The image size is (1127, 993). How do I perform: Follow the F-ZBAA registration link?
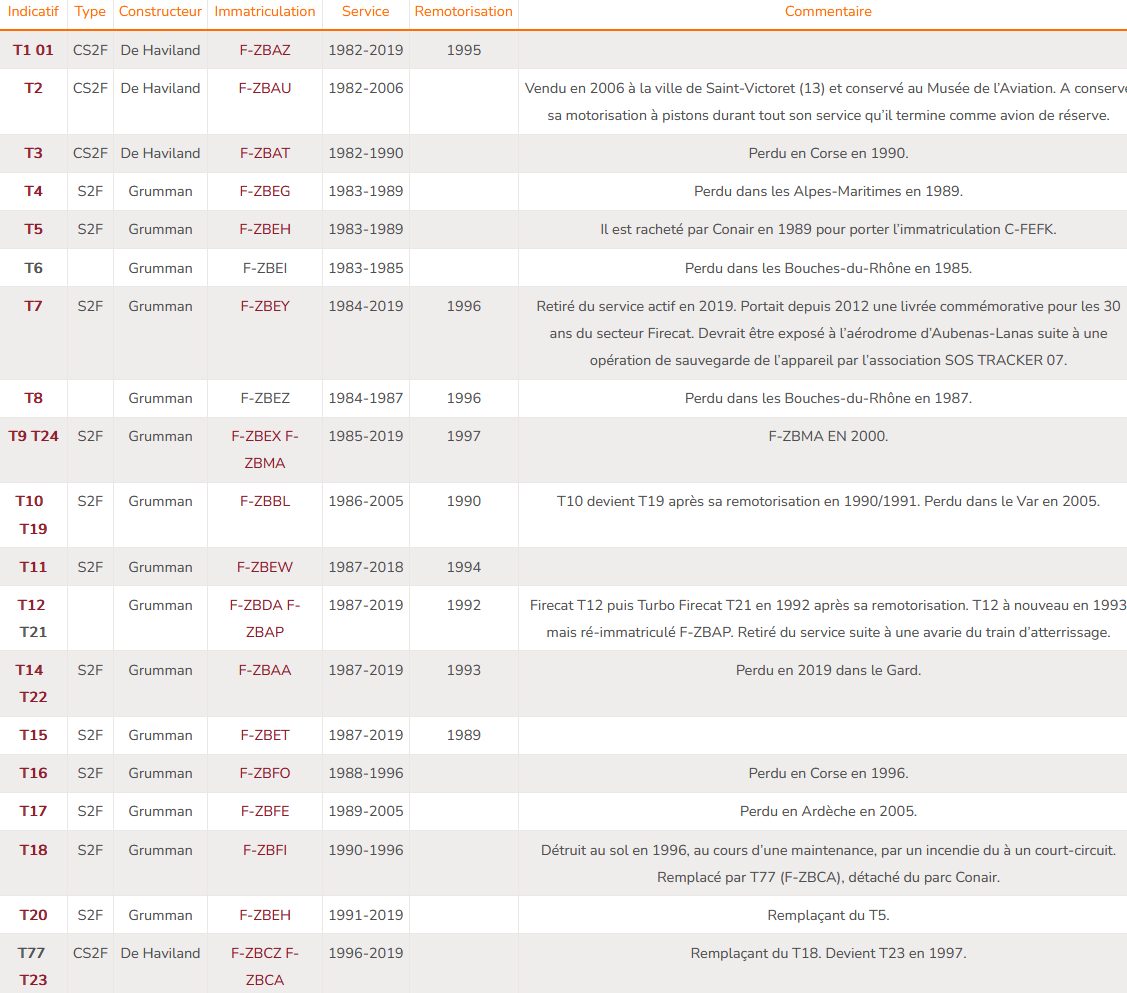point(264,670)
